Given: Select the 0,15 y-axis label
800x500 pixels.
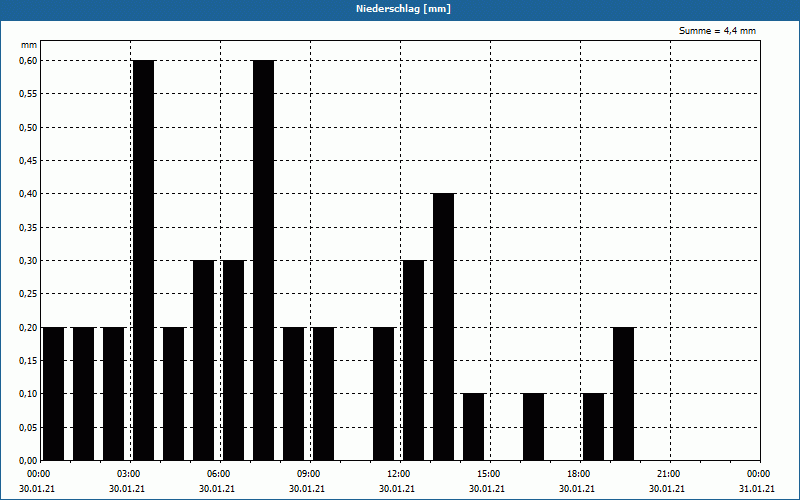Looking at the screenshot, I should pos(28,361).
